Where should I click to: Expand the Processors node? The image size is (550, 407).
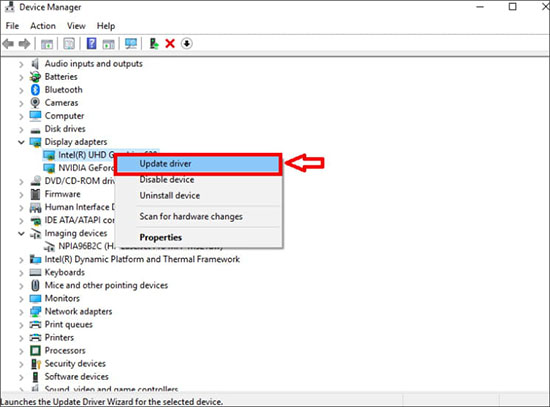21,351
